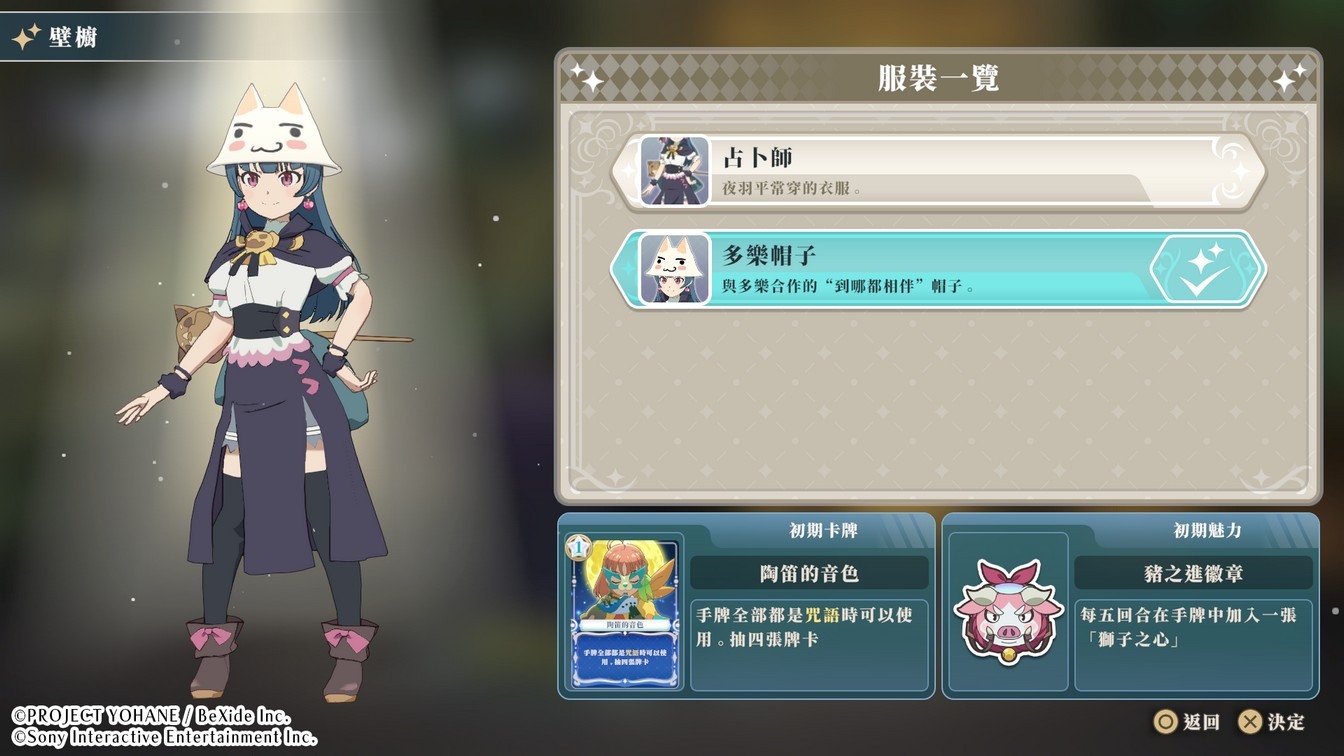Click the 服裝一覽 title bar
1344x756 pixels.
coord(938,79)
